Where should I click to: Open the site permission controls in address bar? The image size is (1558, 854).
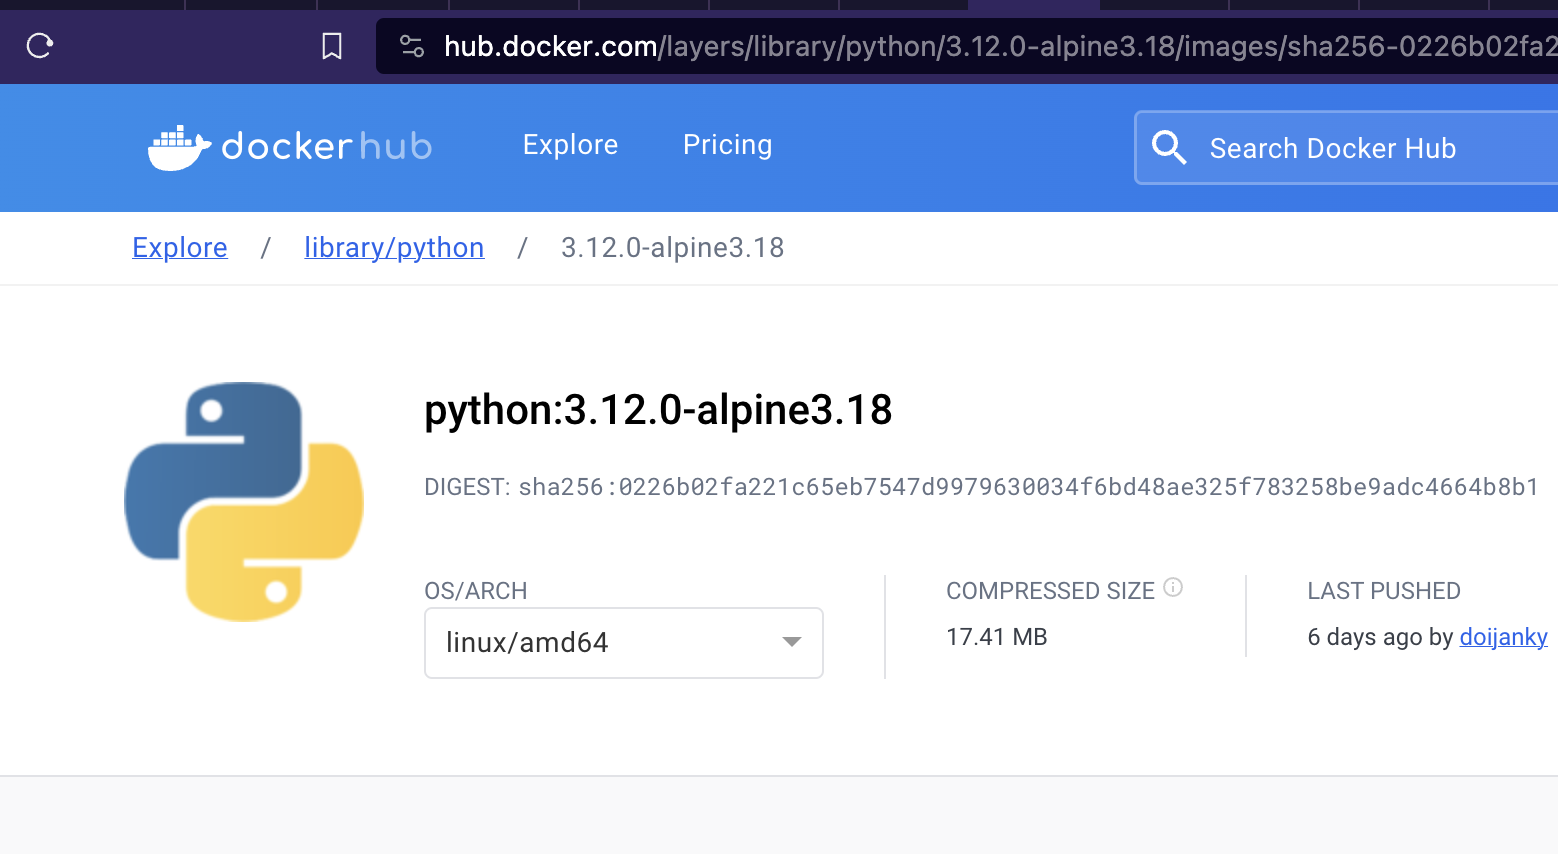411,45
